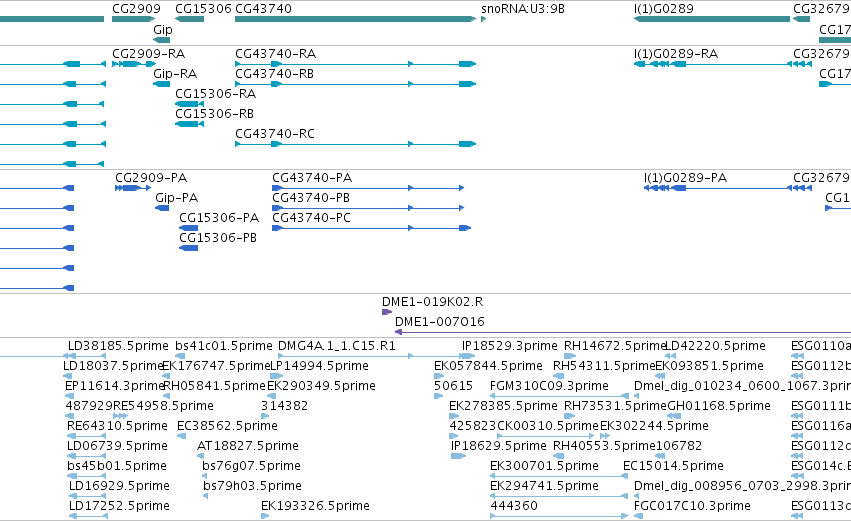Click EST bs41c01.5prime

coord(224,346)
